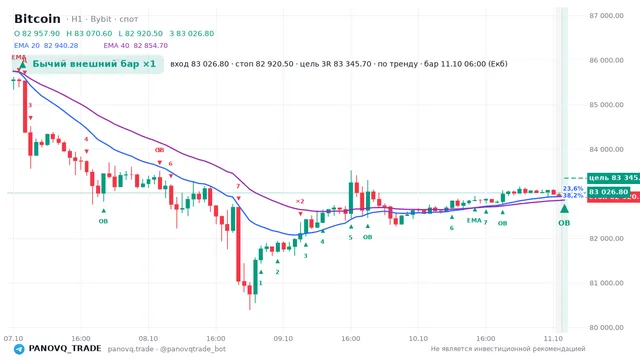The height and width of the screenshot is (360, 640).
Task: Click the high value 'H 83 070.60'
Action: [x=89, y=33]
